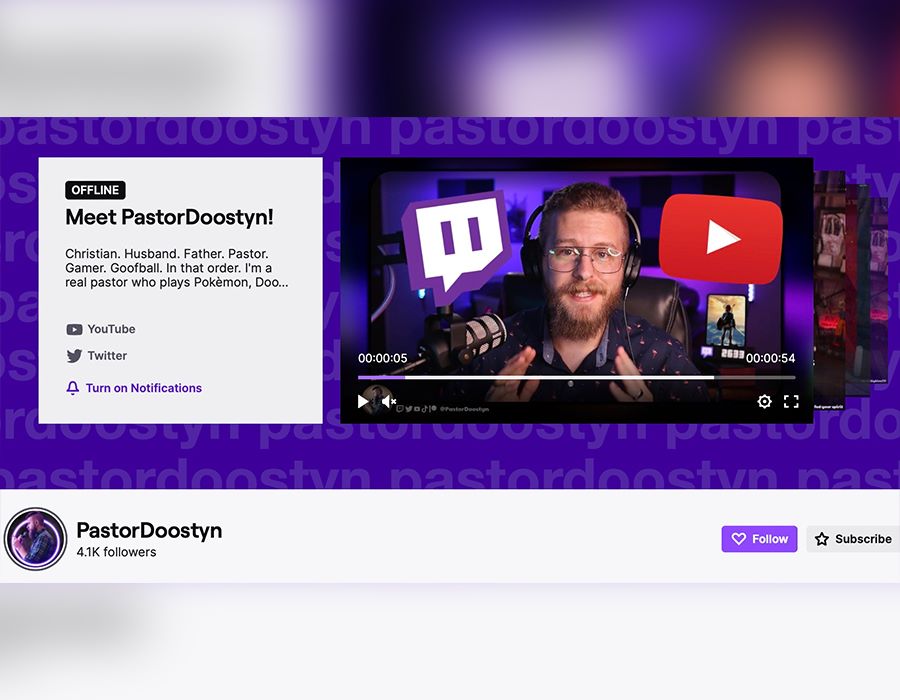This screenshot has height=700, width=900.
Task: Unmute the video with speaker icon
Action: [x=389, y=401]
